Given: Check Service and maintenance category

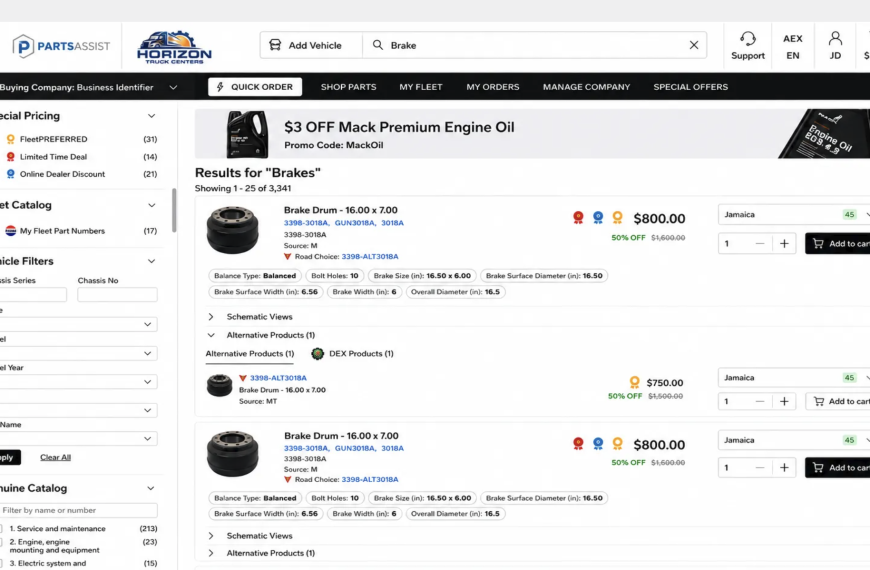Looking at the screenshot, I should pyautogui.click(x=2, y=529).
